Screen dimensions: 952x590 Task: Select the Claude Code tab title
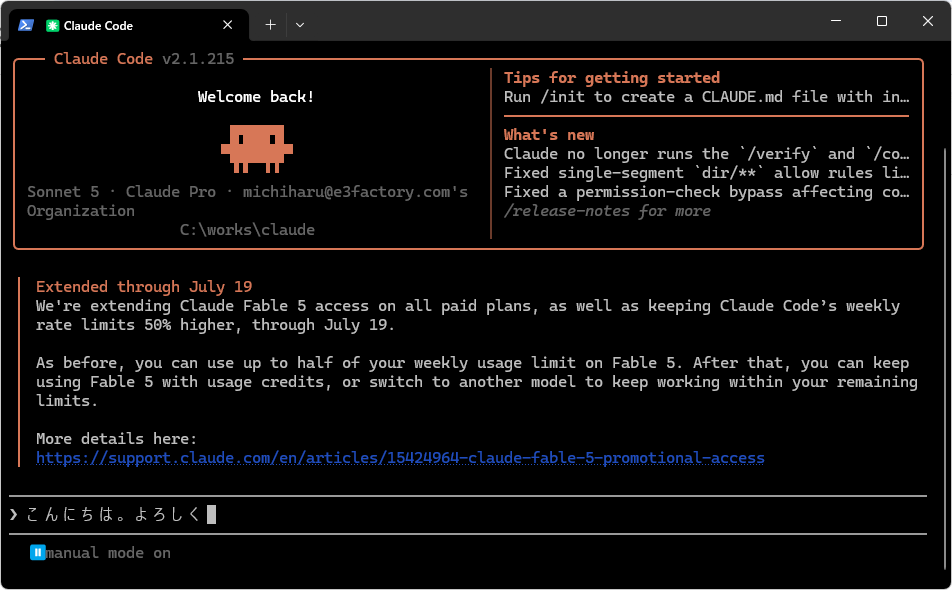[x=98, y=25]
